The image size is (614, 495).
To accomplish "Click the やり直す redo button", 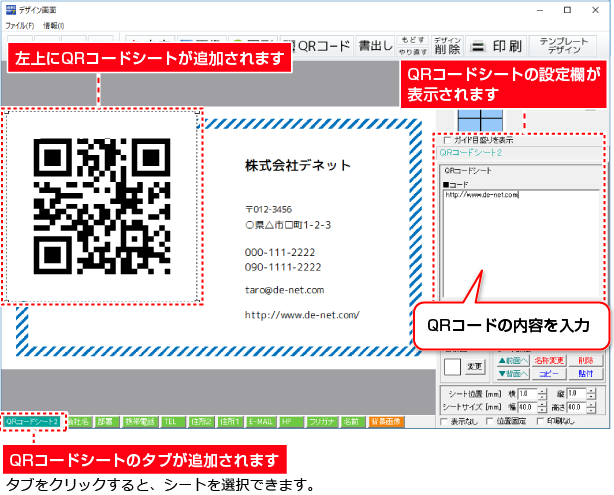I will click(x=413, y=52).
